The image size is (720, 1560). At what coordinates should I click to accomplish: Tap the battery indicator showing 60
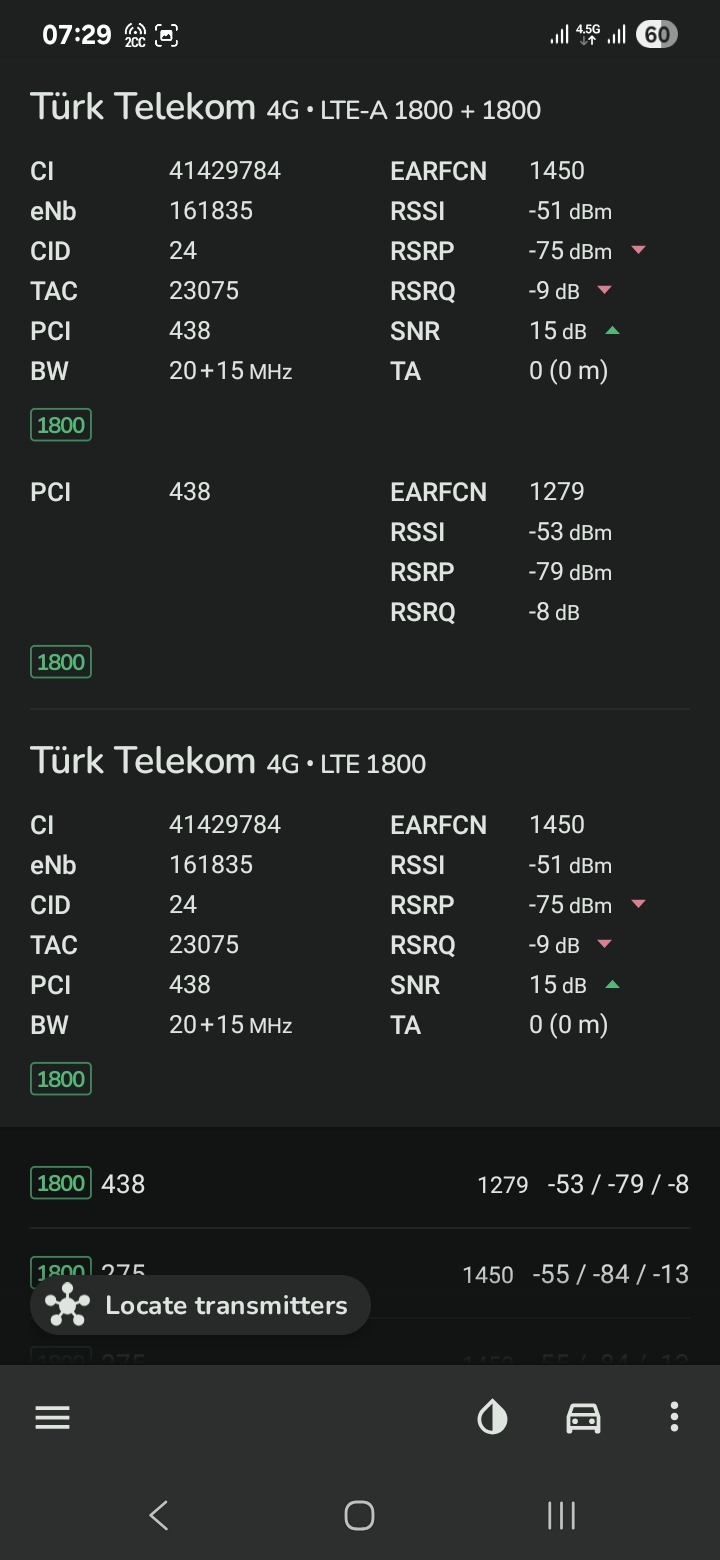[656, 35]
